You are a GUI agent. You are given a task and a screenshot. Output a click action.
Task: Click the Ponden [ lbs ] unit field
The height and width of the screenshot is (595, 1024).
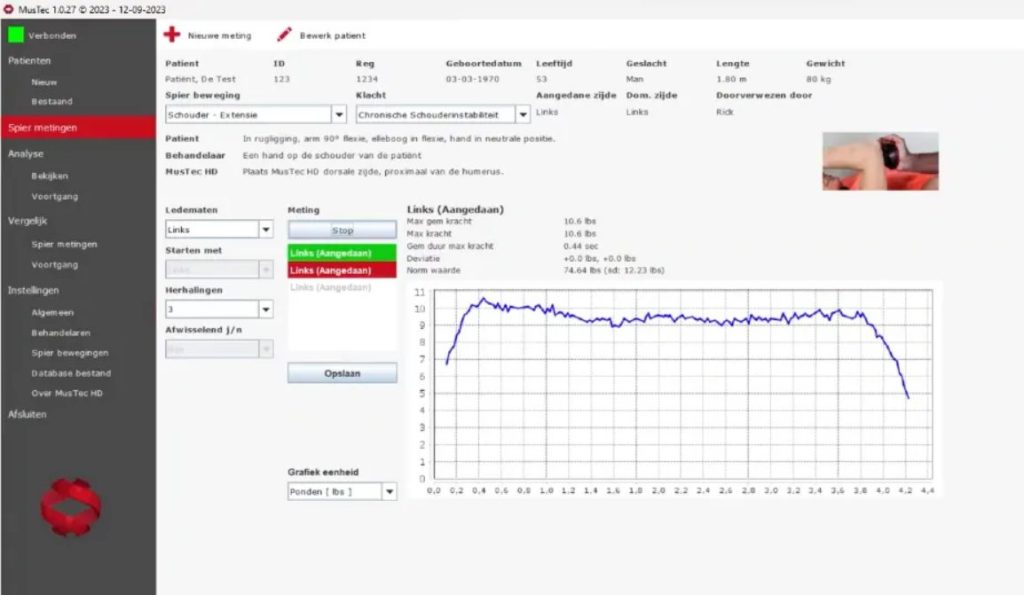click(335, 492)
